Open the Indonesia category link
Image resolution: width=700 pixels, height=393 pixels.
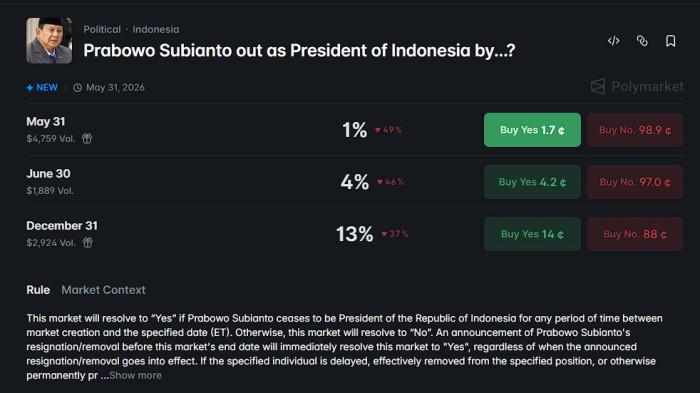[x=156, y=29]
